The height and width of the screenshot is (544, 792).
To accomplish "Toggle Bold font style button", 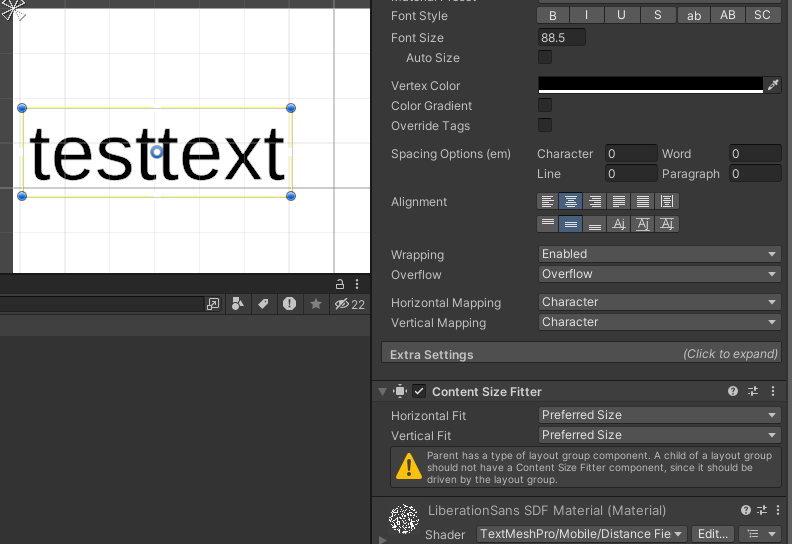I will pyautogui.click(x=553, y=16).
